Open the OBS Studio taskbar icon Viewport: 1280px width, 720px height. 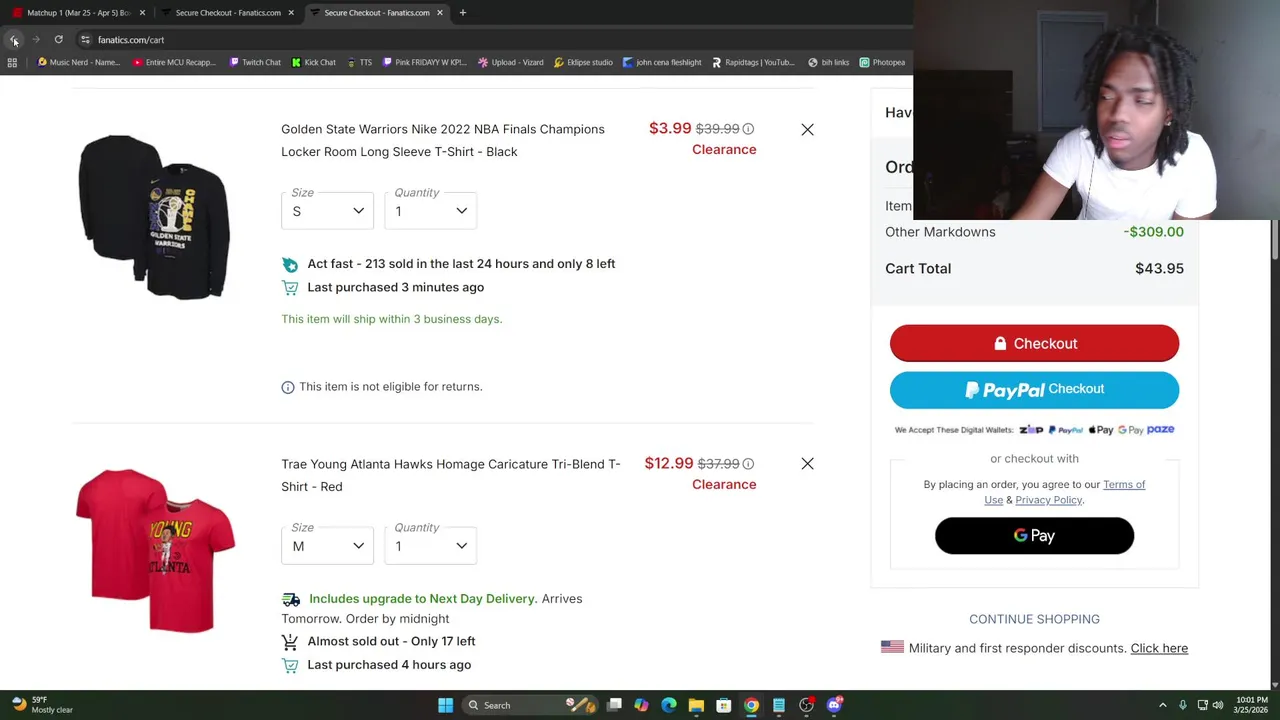click(806, 705)
